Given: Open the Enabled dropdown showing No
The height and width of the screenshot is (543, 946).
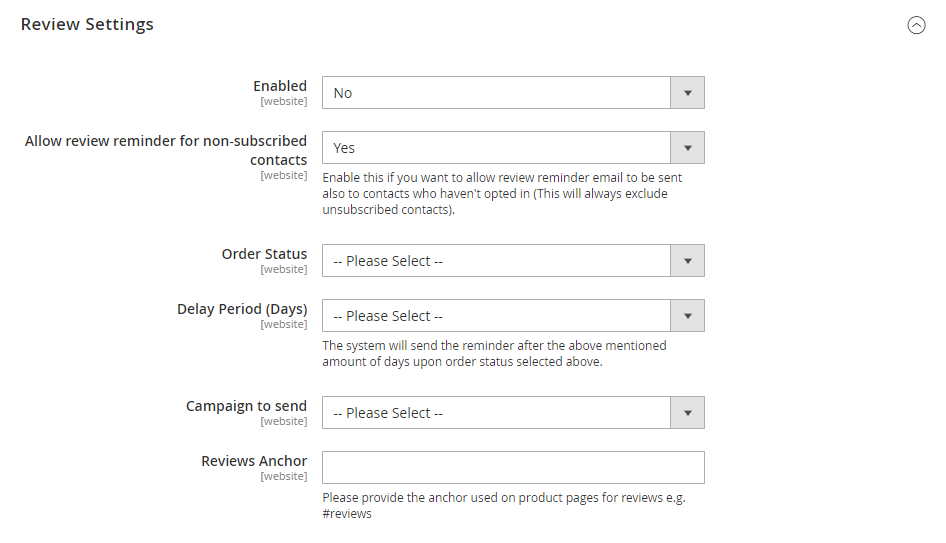Looking at the screenshot, I should (x=513, y=92).
